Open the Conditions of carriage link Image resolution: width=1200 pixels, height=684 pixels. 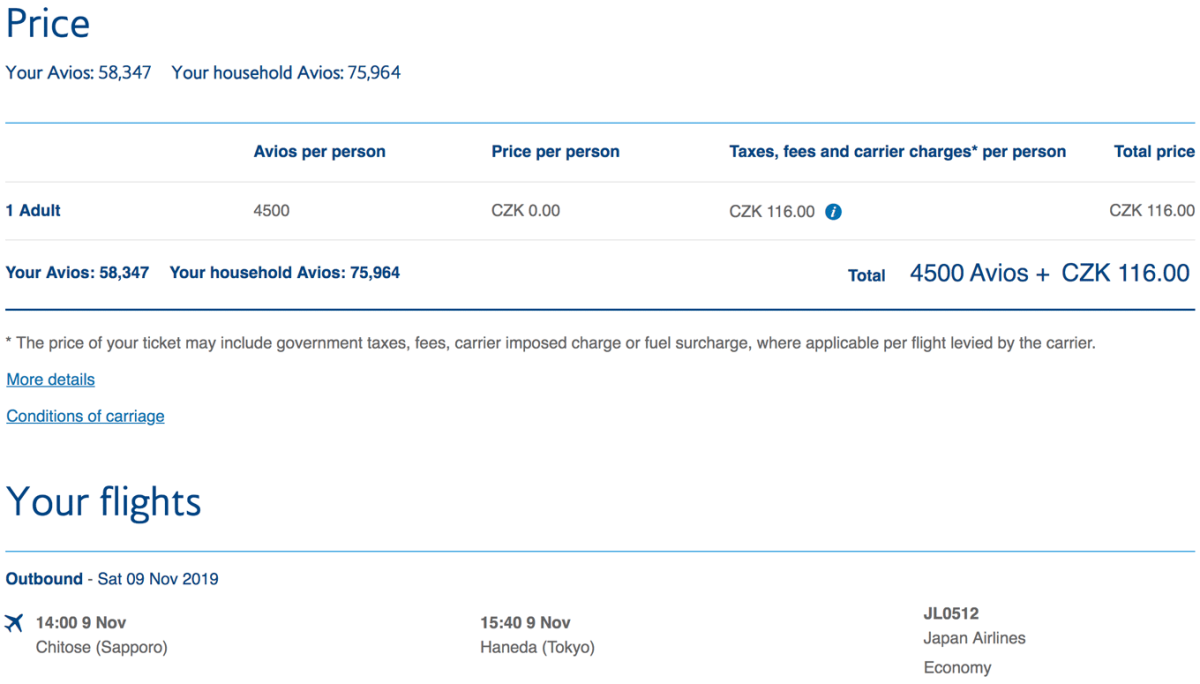[x=85, y=416]
